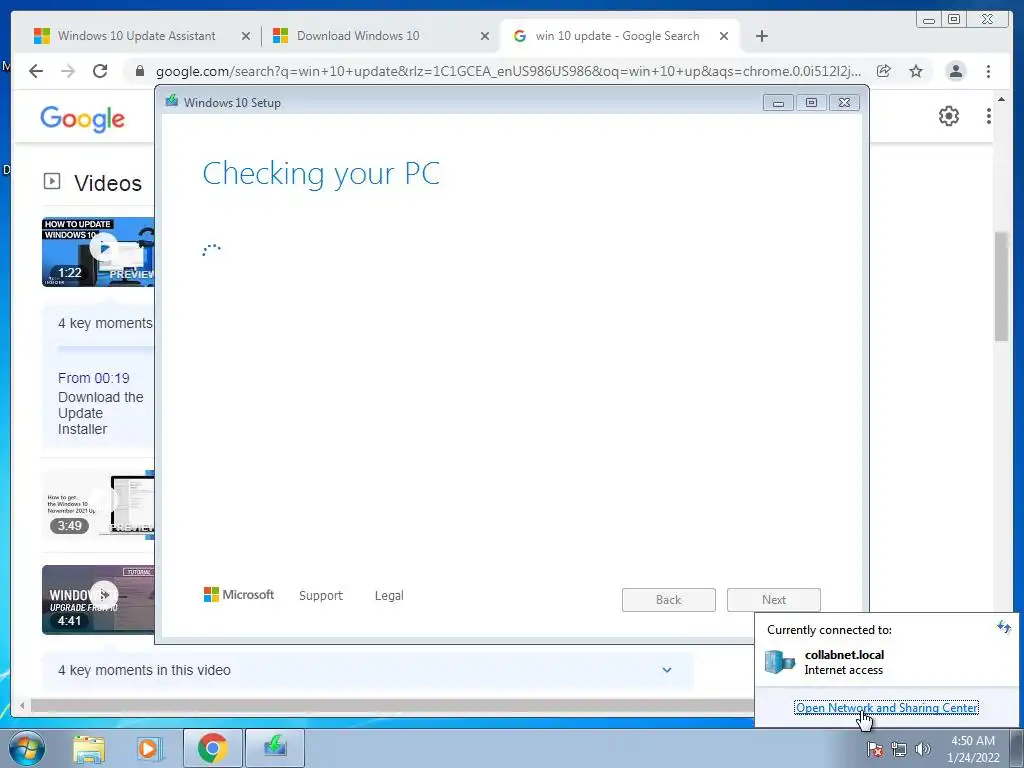Click the Windows 10 Setup title icon
The height and width of the screenshot is (768, 1024).
coord(172,101)
